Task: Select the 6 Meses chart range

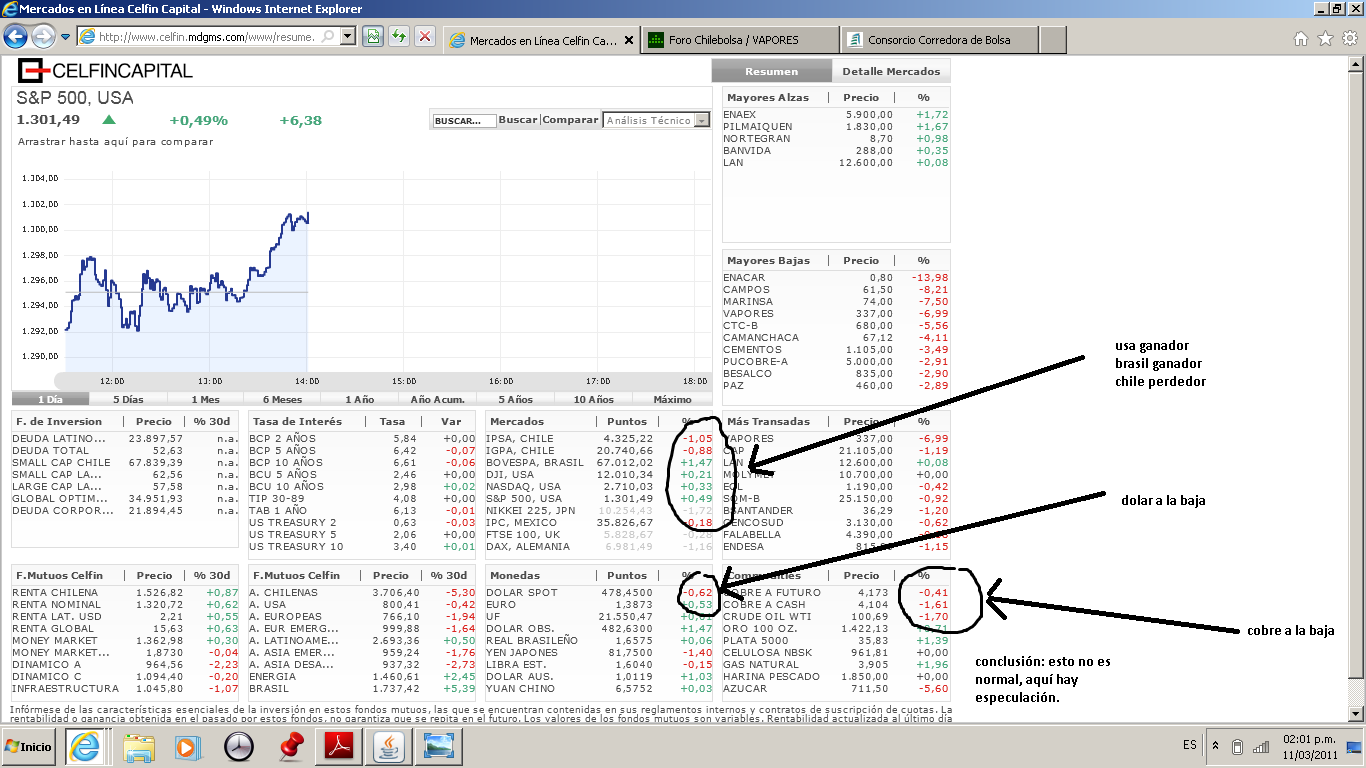Action: 282,399
